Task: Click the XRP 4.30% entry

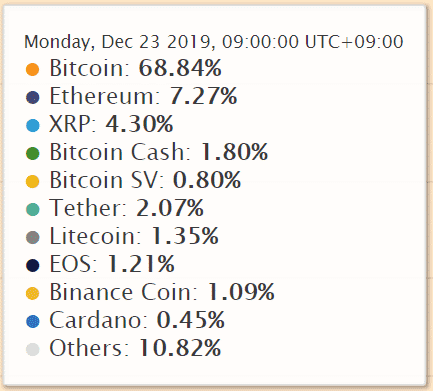Action: point(111,124)
